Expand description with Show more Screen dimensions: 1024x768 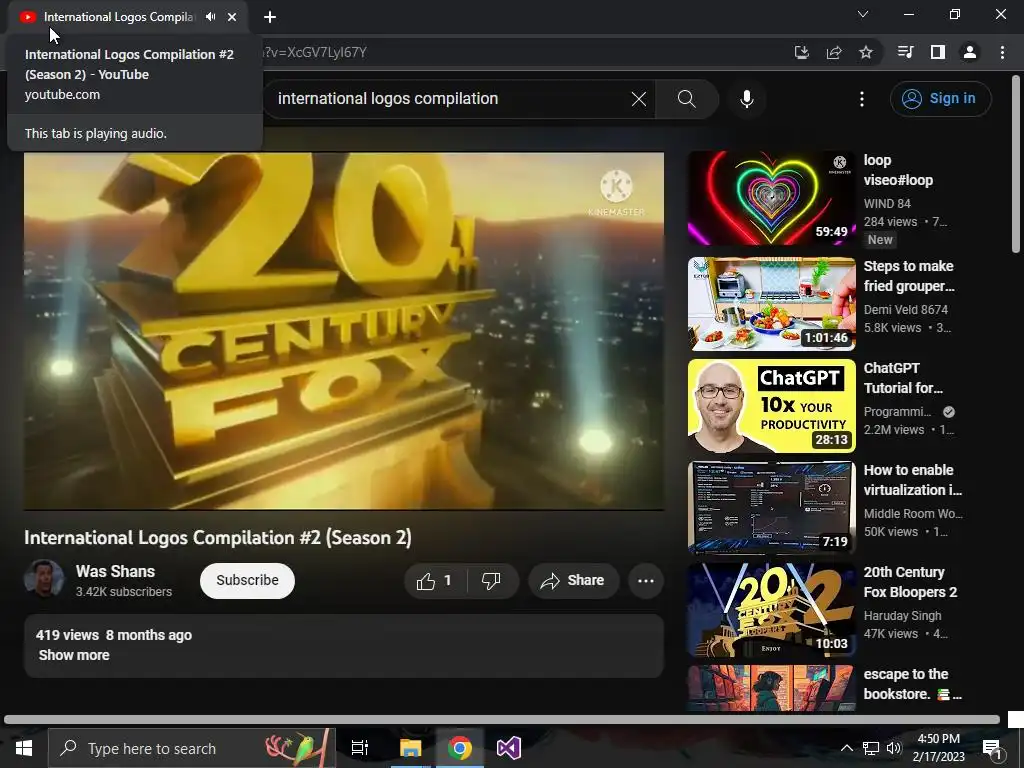coord(74,655)
